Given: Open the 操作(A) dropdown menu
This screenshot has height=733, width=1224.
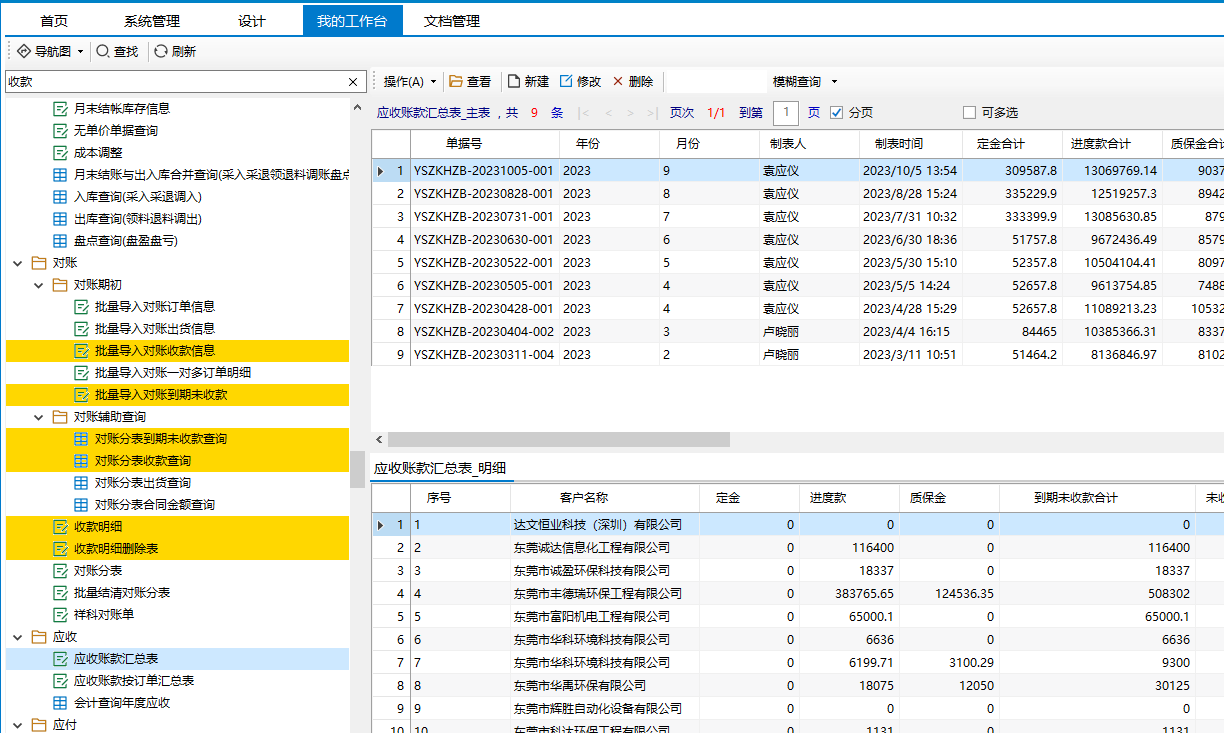Looking at the screenshot, I should click(x=410, y=81).
